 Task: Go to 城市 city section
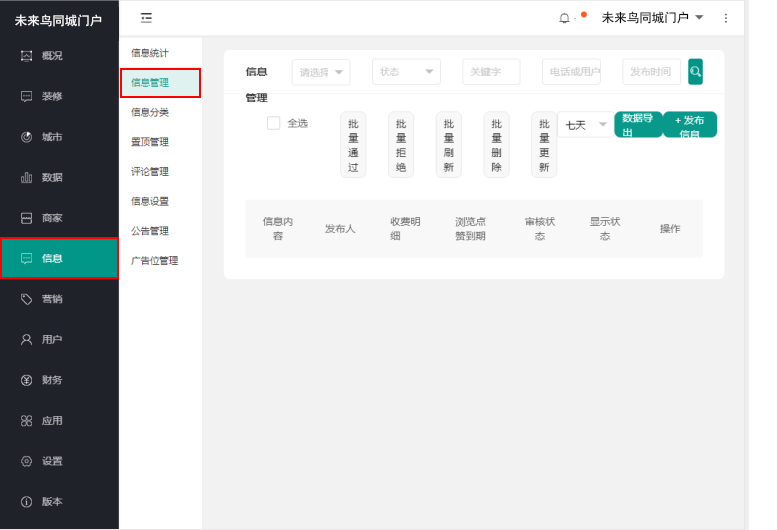[51, 137]
